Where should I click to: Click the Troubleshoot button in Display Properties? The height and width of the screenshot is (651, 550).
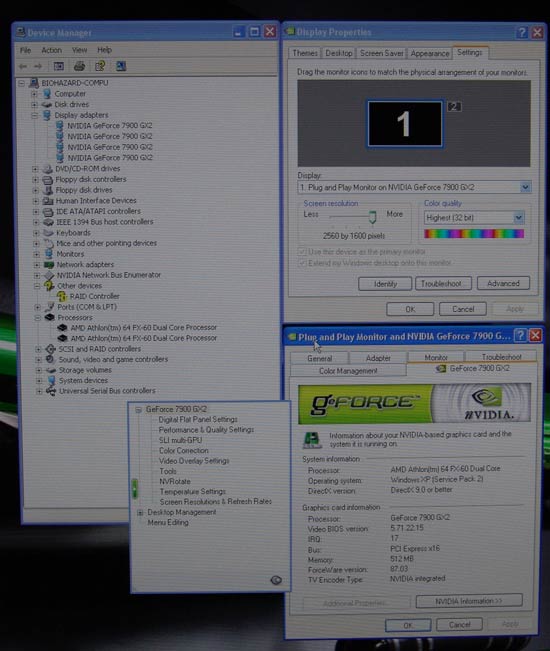tap(443, 284)
